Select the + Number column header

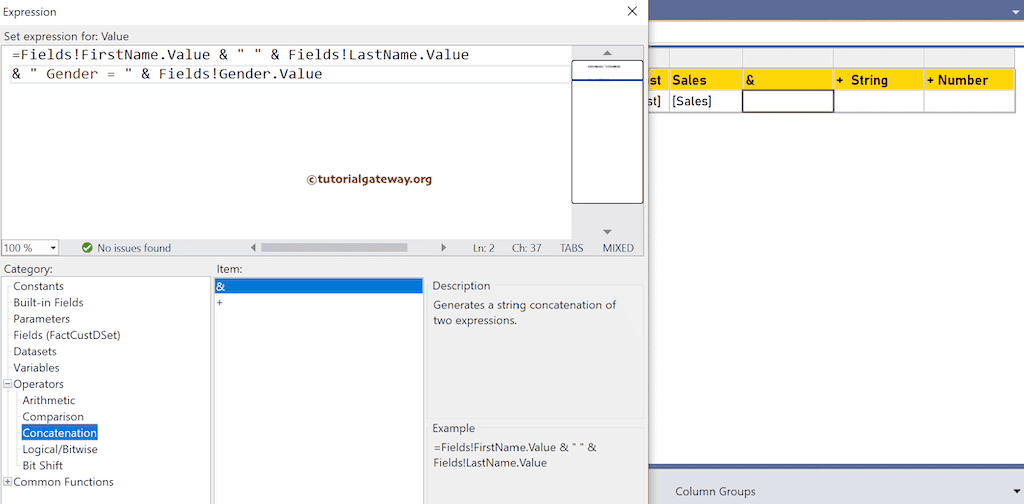969,80
